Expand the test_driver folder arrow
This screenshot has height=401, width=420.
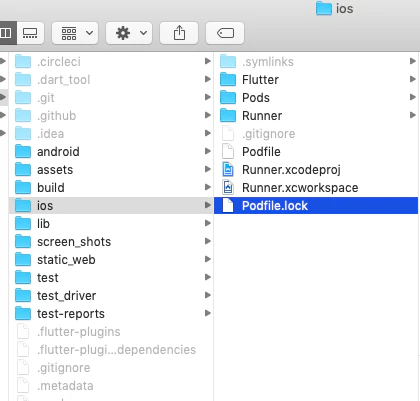208,295
